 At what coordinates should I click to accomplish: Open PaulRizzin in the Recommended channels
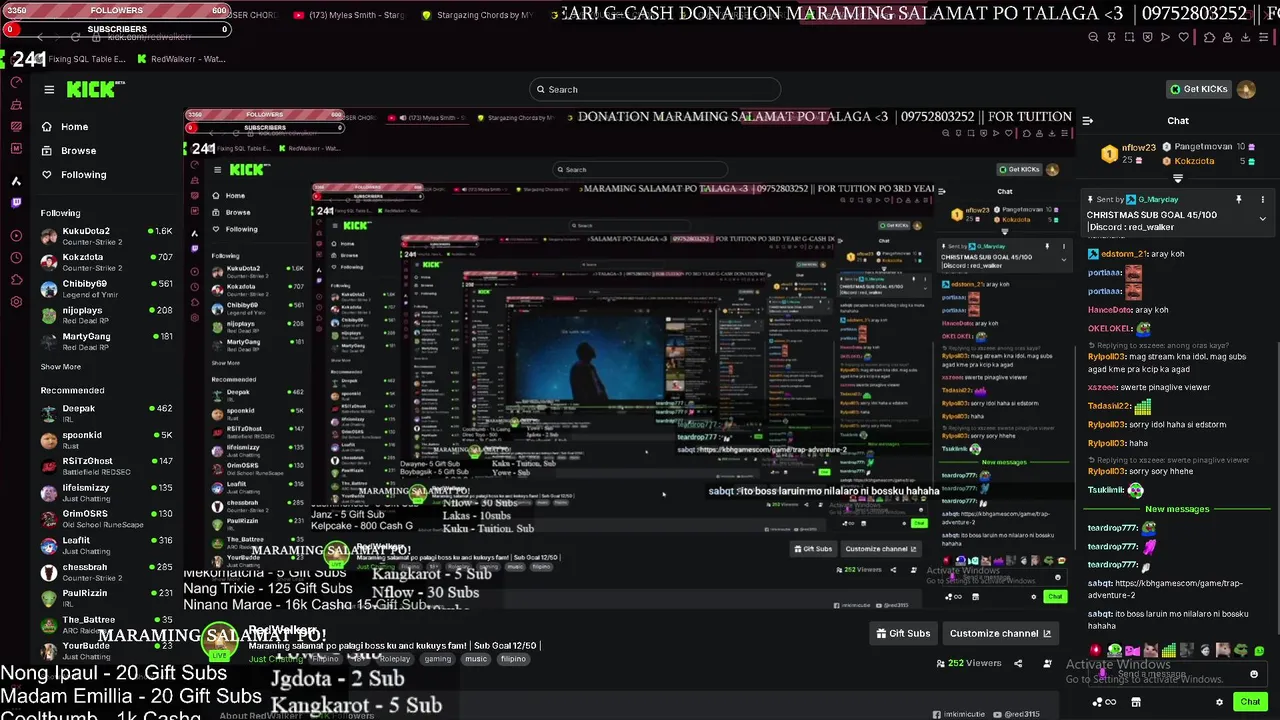pos(107,598)
